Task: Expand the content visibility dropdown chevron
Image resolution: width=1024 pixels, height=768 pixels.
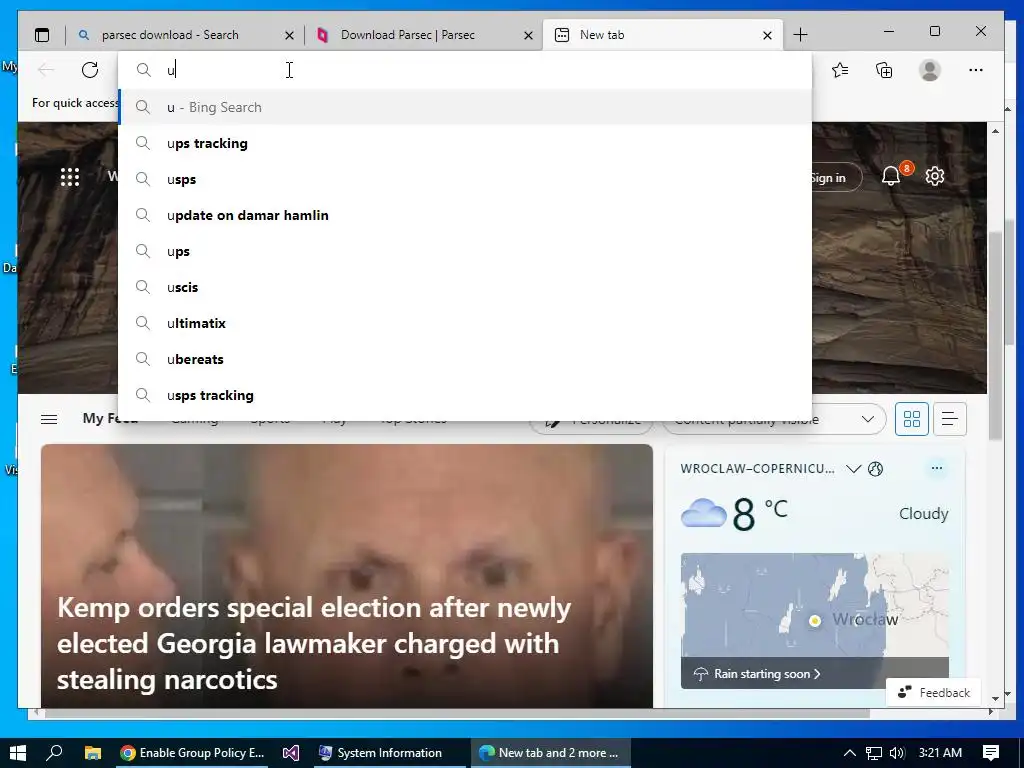Action: [x=868, y=419]
